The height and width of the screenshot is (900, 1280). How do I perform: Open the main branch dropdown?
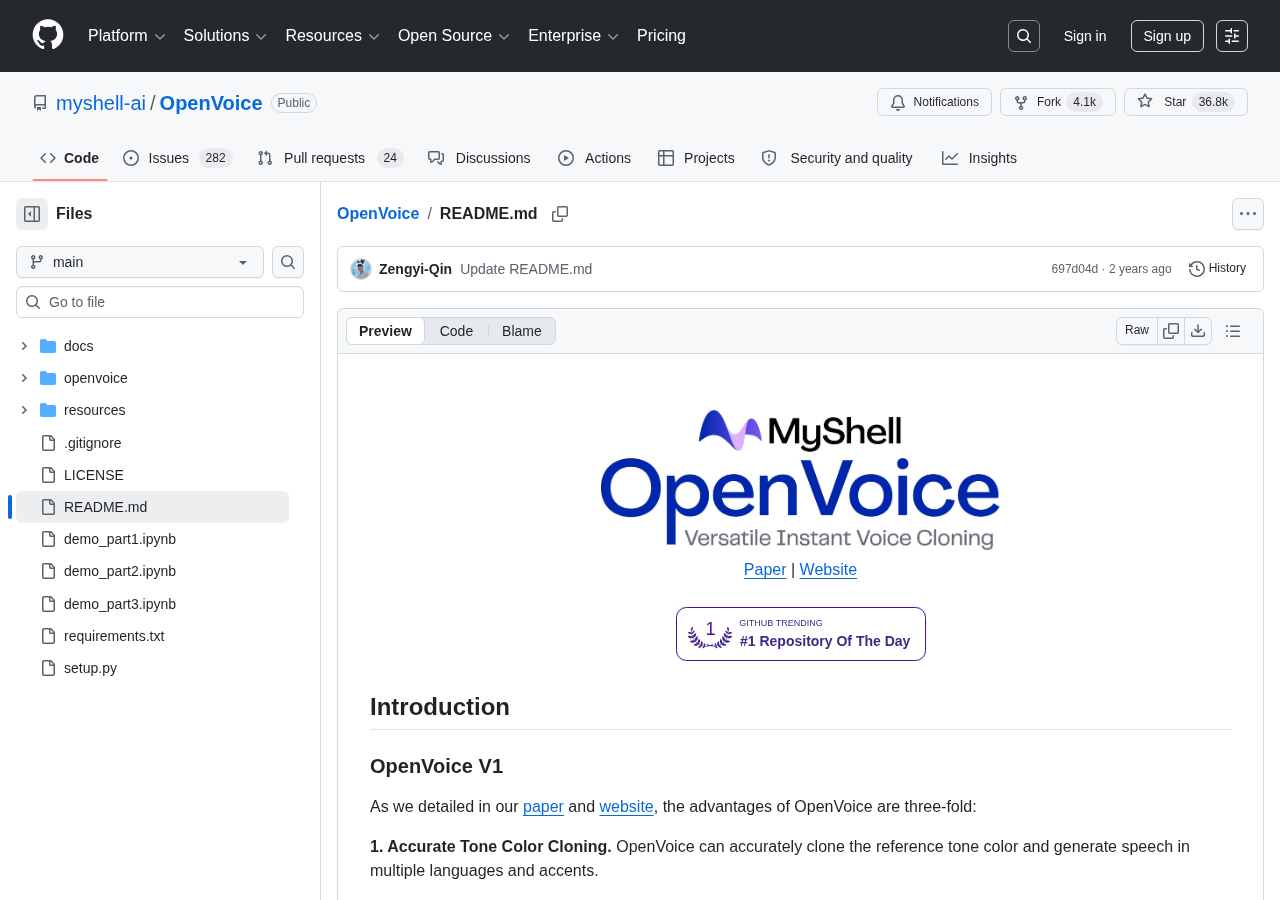tap(140, 262)
